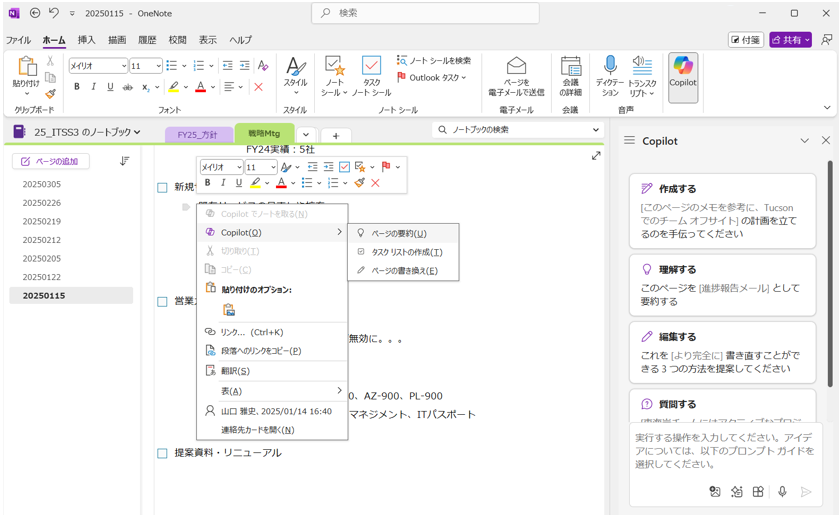Screen dimensions: 839x515
Task: Click the ribbon red X delete icon
Action: pyautogui.click(x=258, y=87)
